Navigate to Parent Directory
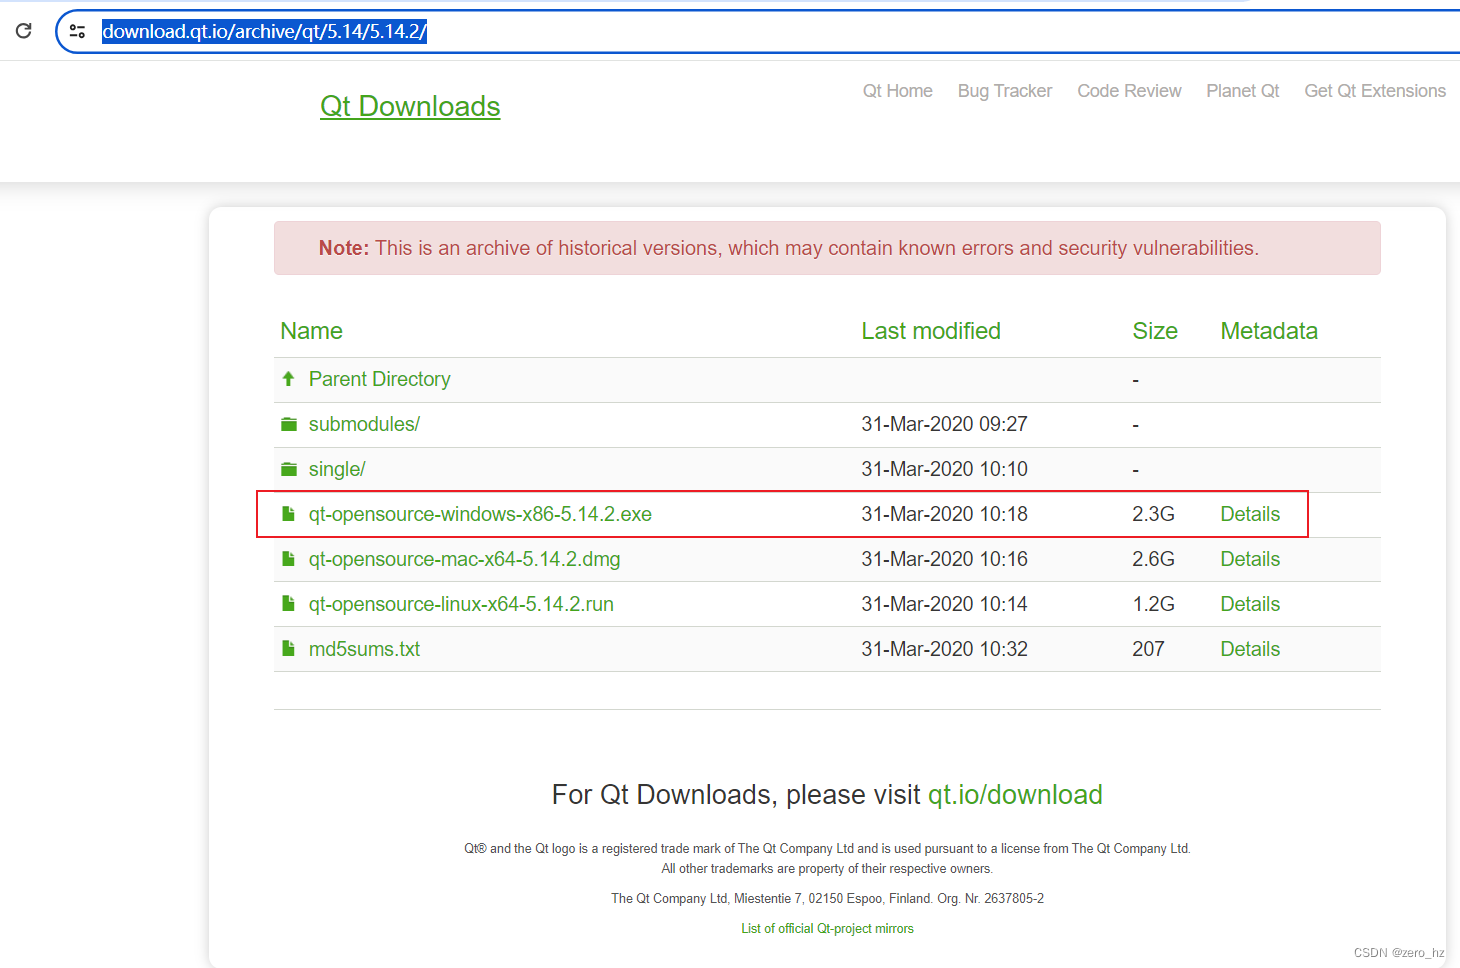Viewport: 1460px width, 968px height. tap(380, 379)
